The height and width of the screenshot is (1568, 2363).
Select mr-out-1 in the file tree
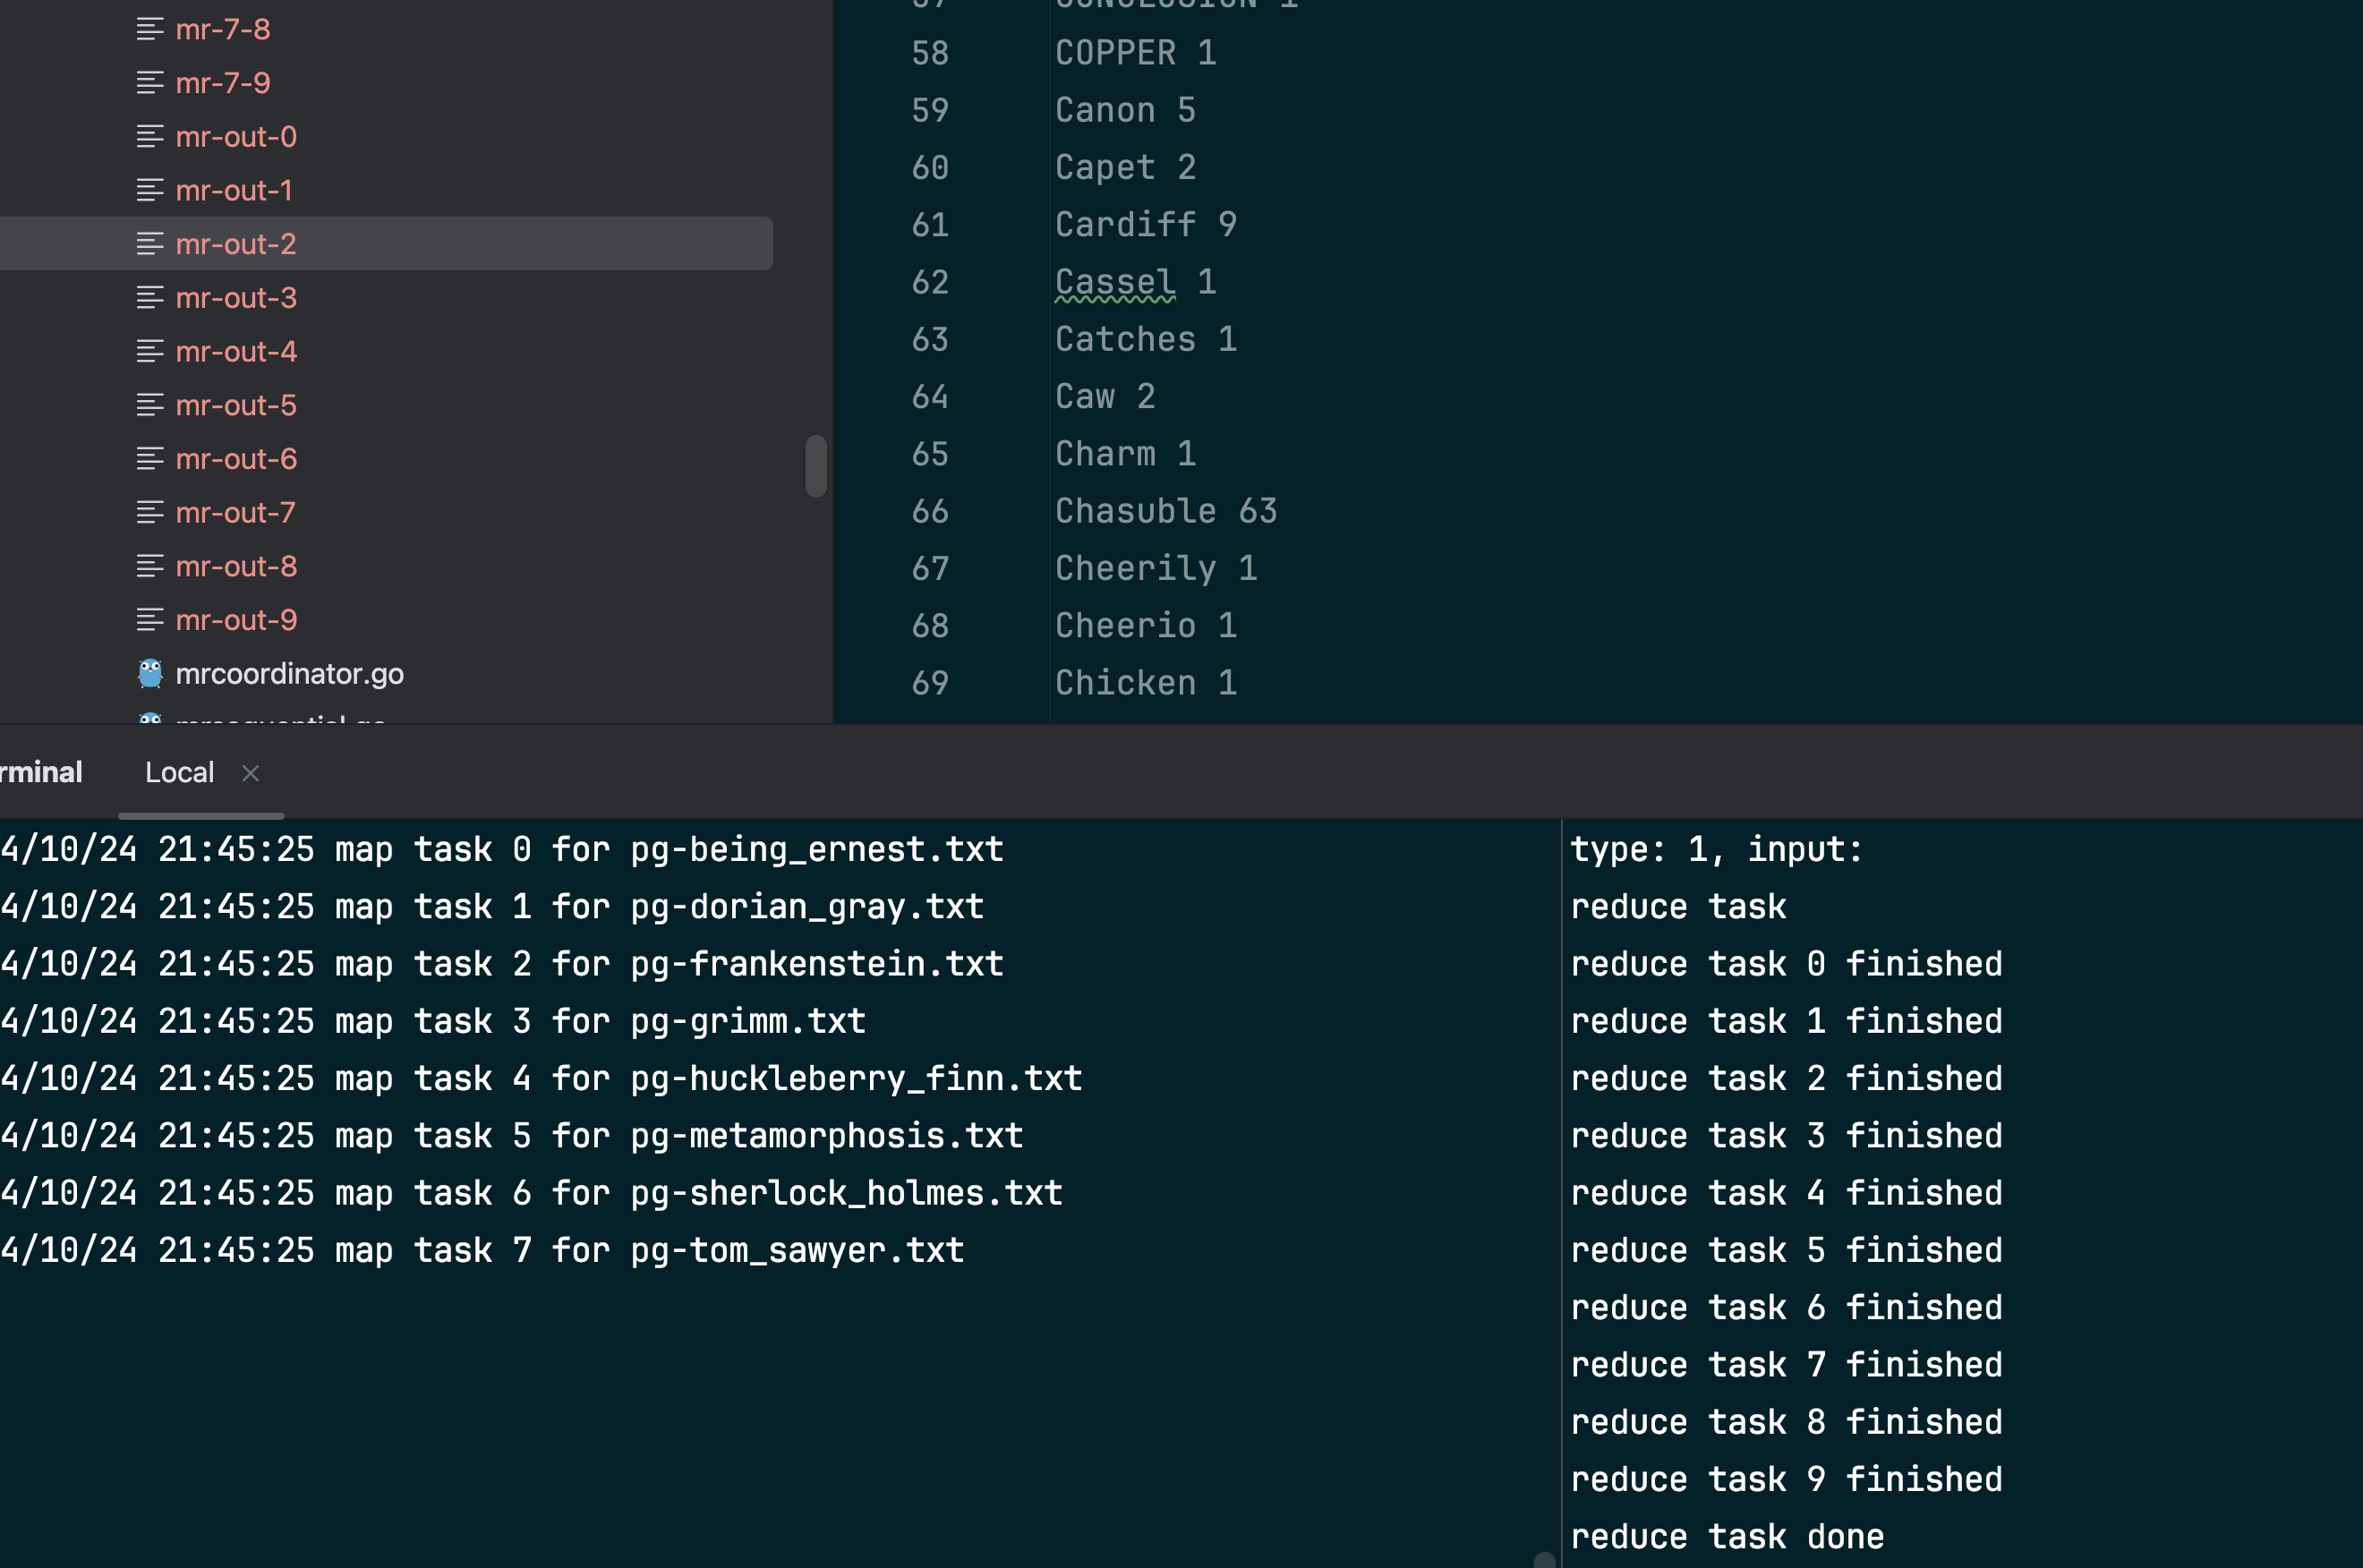(x=234, y=191)
